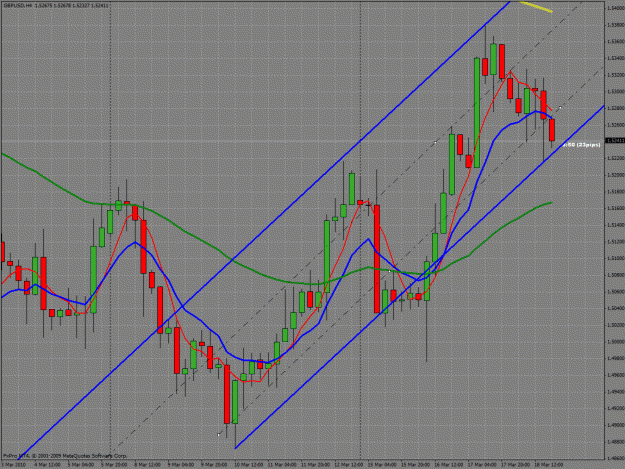Image resolution: width=625 pixels, height=469 pixels.
Task: Click the '18 Mar 12:00' time label
Action: pyautogui.click(x=548, y=465)
